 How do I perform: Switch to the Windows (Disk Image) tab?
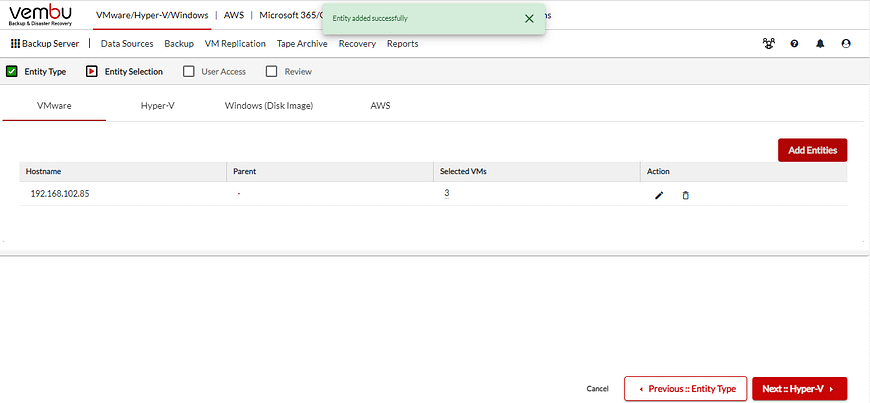tap(268, 105)
